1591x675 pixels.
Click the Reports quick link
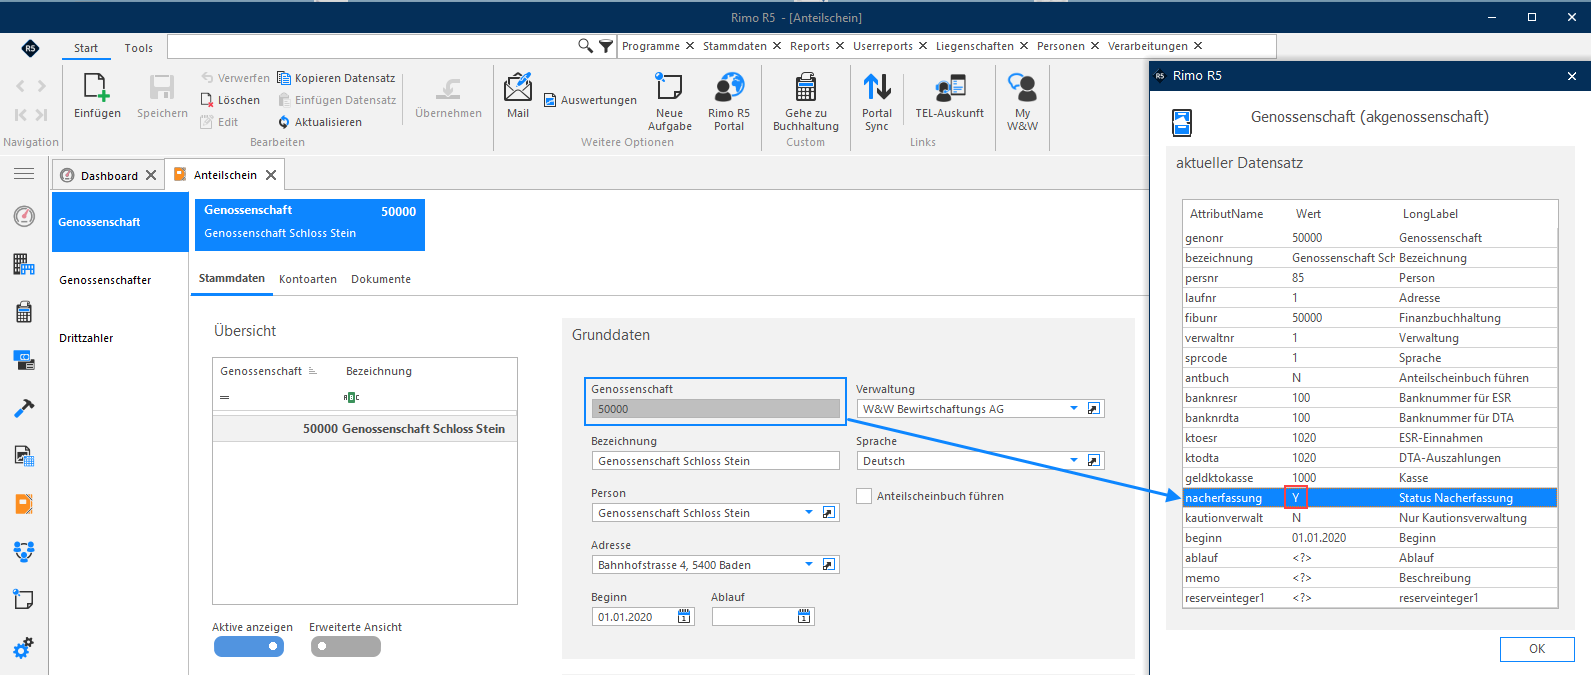[810, 46]
